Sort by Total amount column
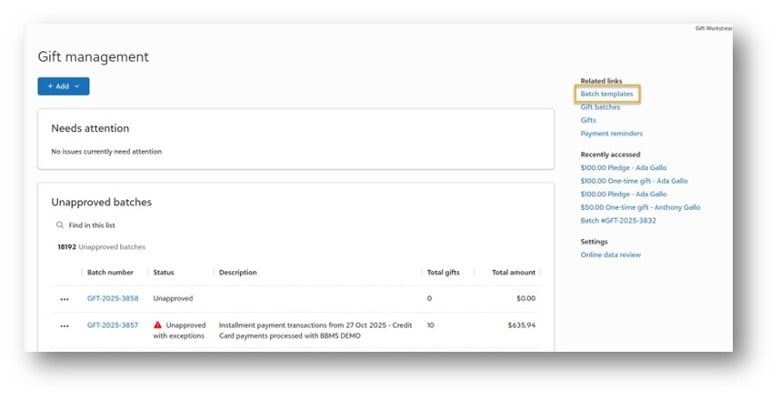 (513, 272)
